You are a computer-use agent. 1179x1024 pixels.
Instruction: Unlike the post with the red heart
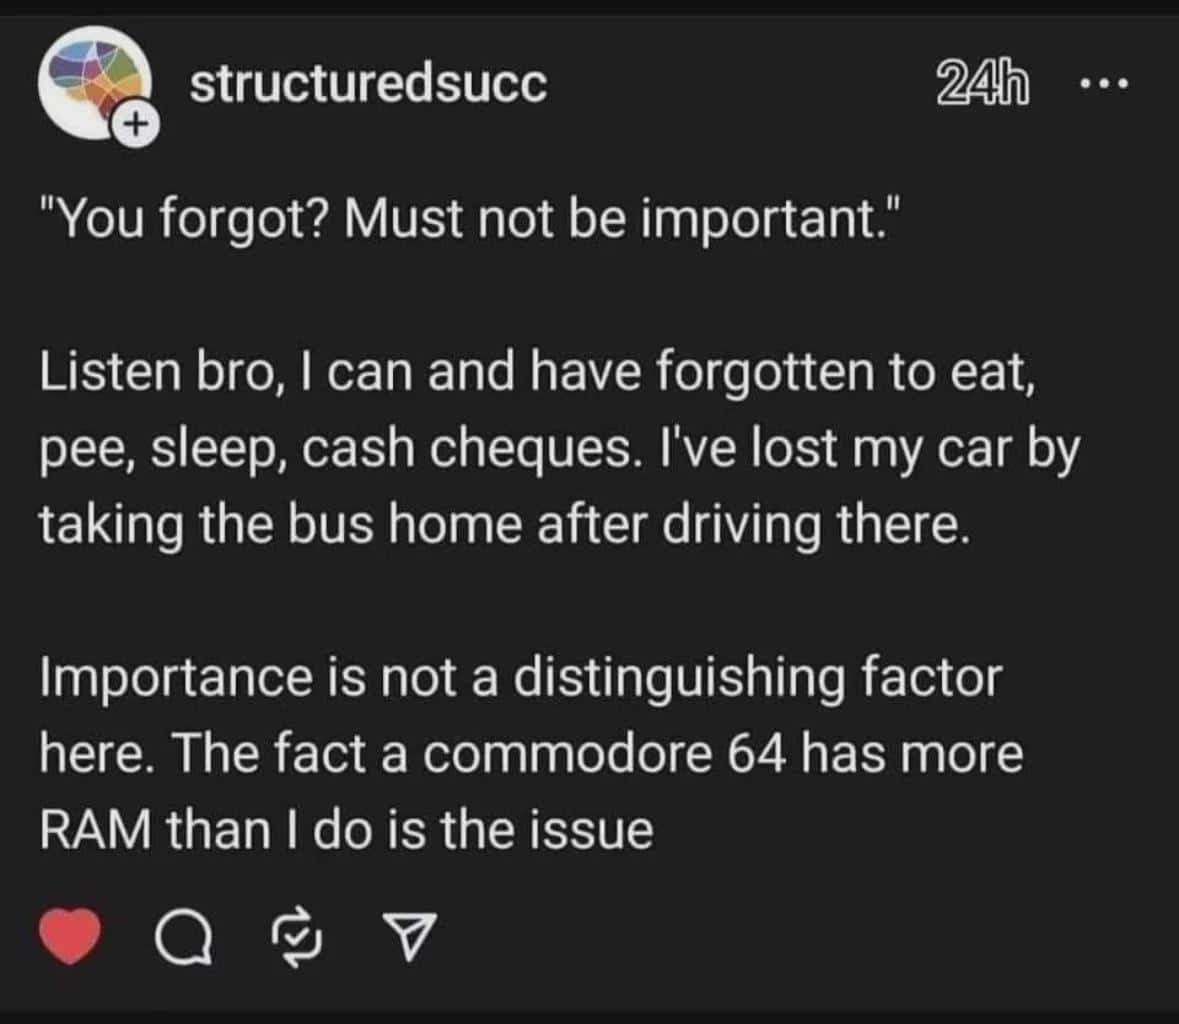[70, 937]
